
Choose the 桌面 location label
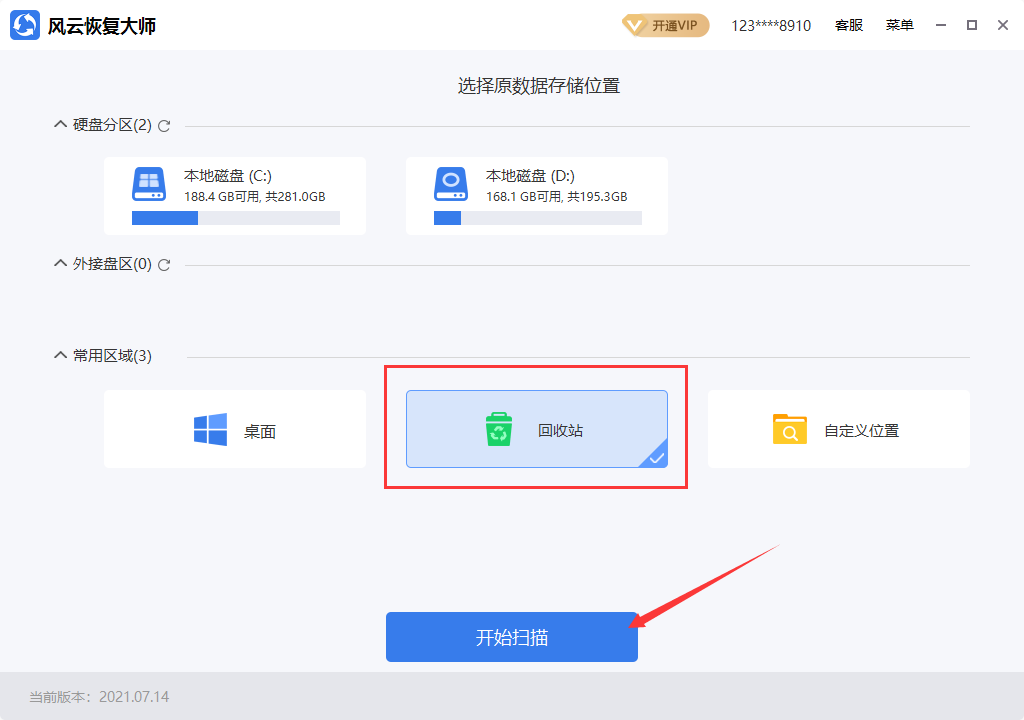(259, 431)
